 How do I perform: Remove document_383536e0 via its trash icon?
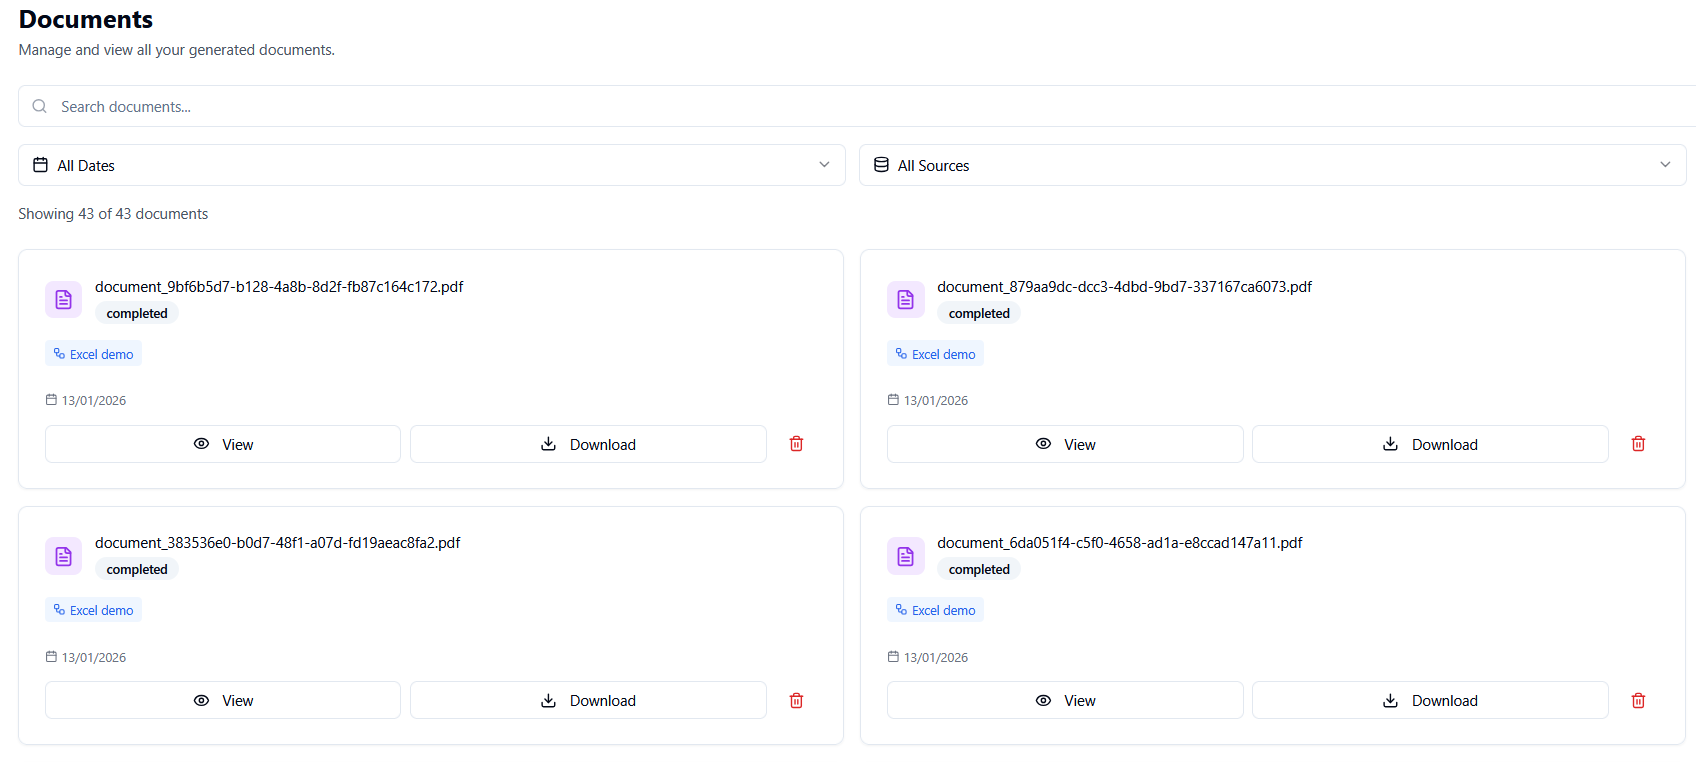click(x=796, y=701)
